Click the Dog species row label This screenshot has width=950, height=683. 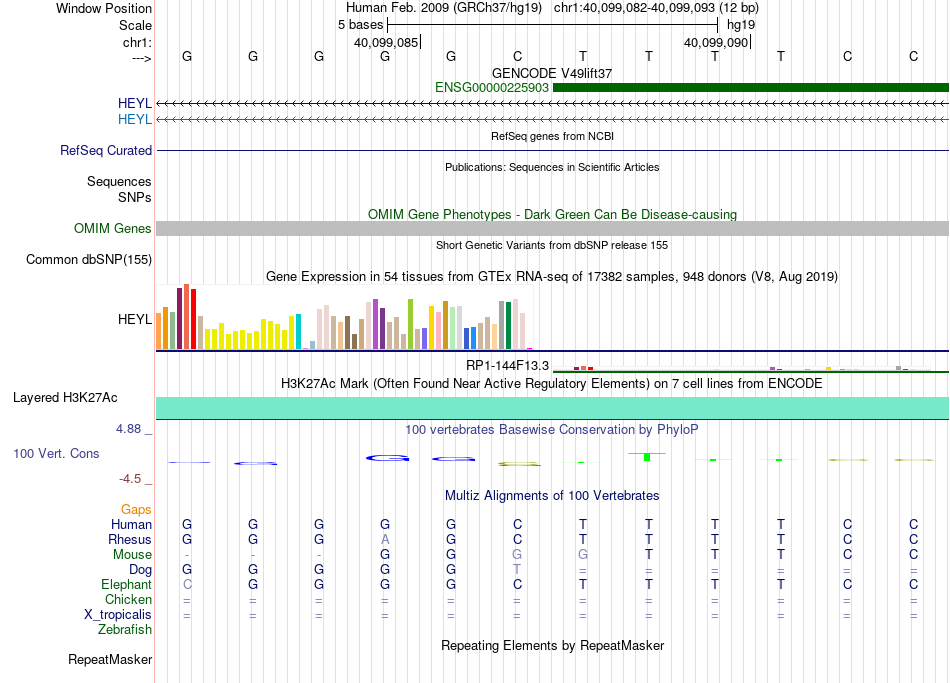pos(141,570)
